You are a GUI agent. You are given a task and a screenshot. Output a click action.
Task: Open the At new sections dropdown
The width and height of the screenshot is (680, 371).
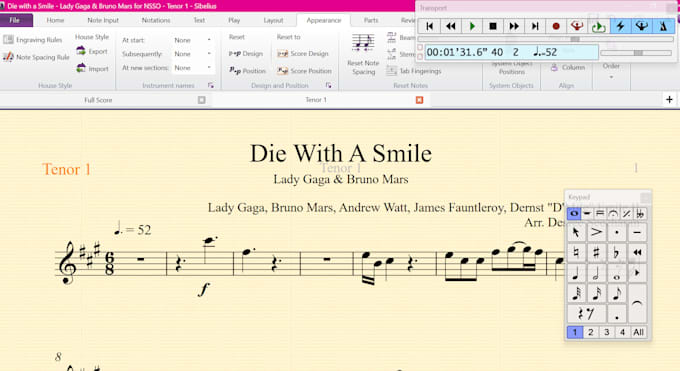tap(193, 68)
